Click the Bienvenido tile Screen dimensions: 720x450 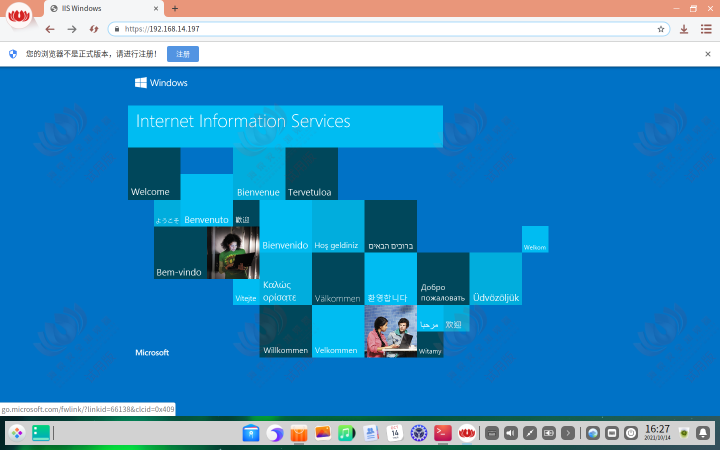tap(285, 227)
